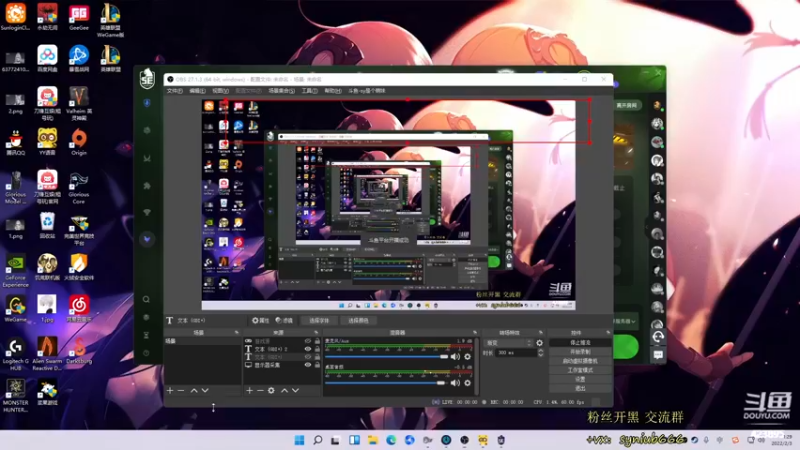Lock the 显示器采集 source
Screen dimensions: 800x450
point(317,365)
